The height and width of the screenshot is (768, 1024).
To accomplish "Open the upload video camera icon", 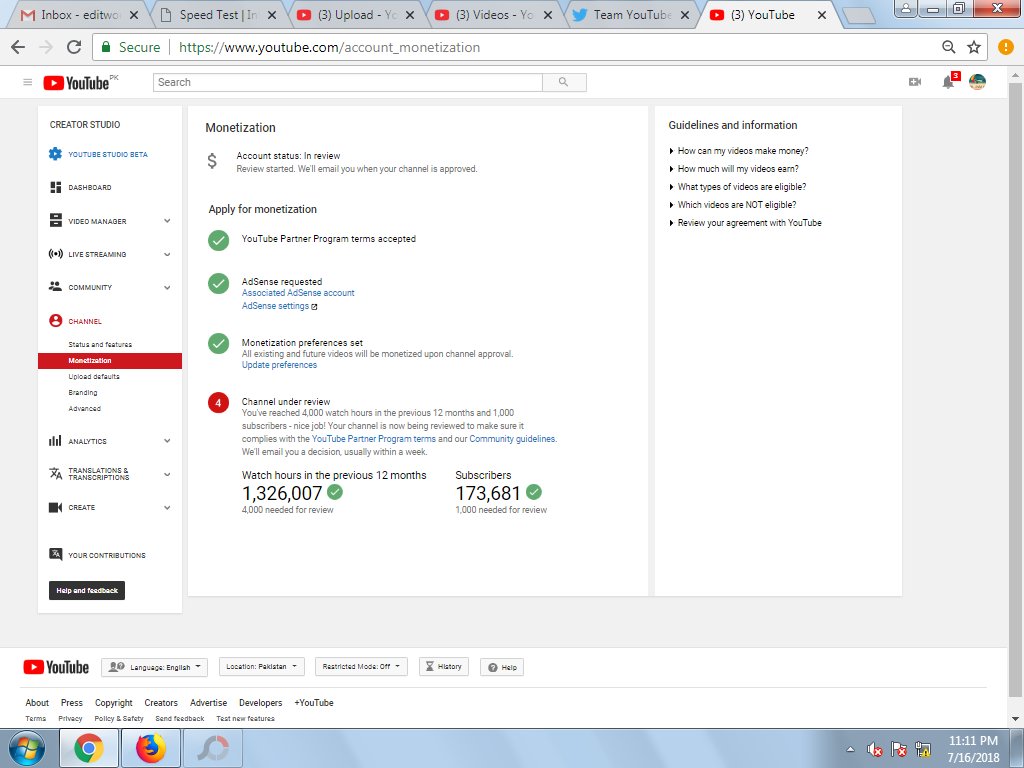I will click(x=915, y=82).
